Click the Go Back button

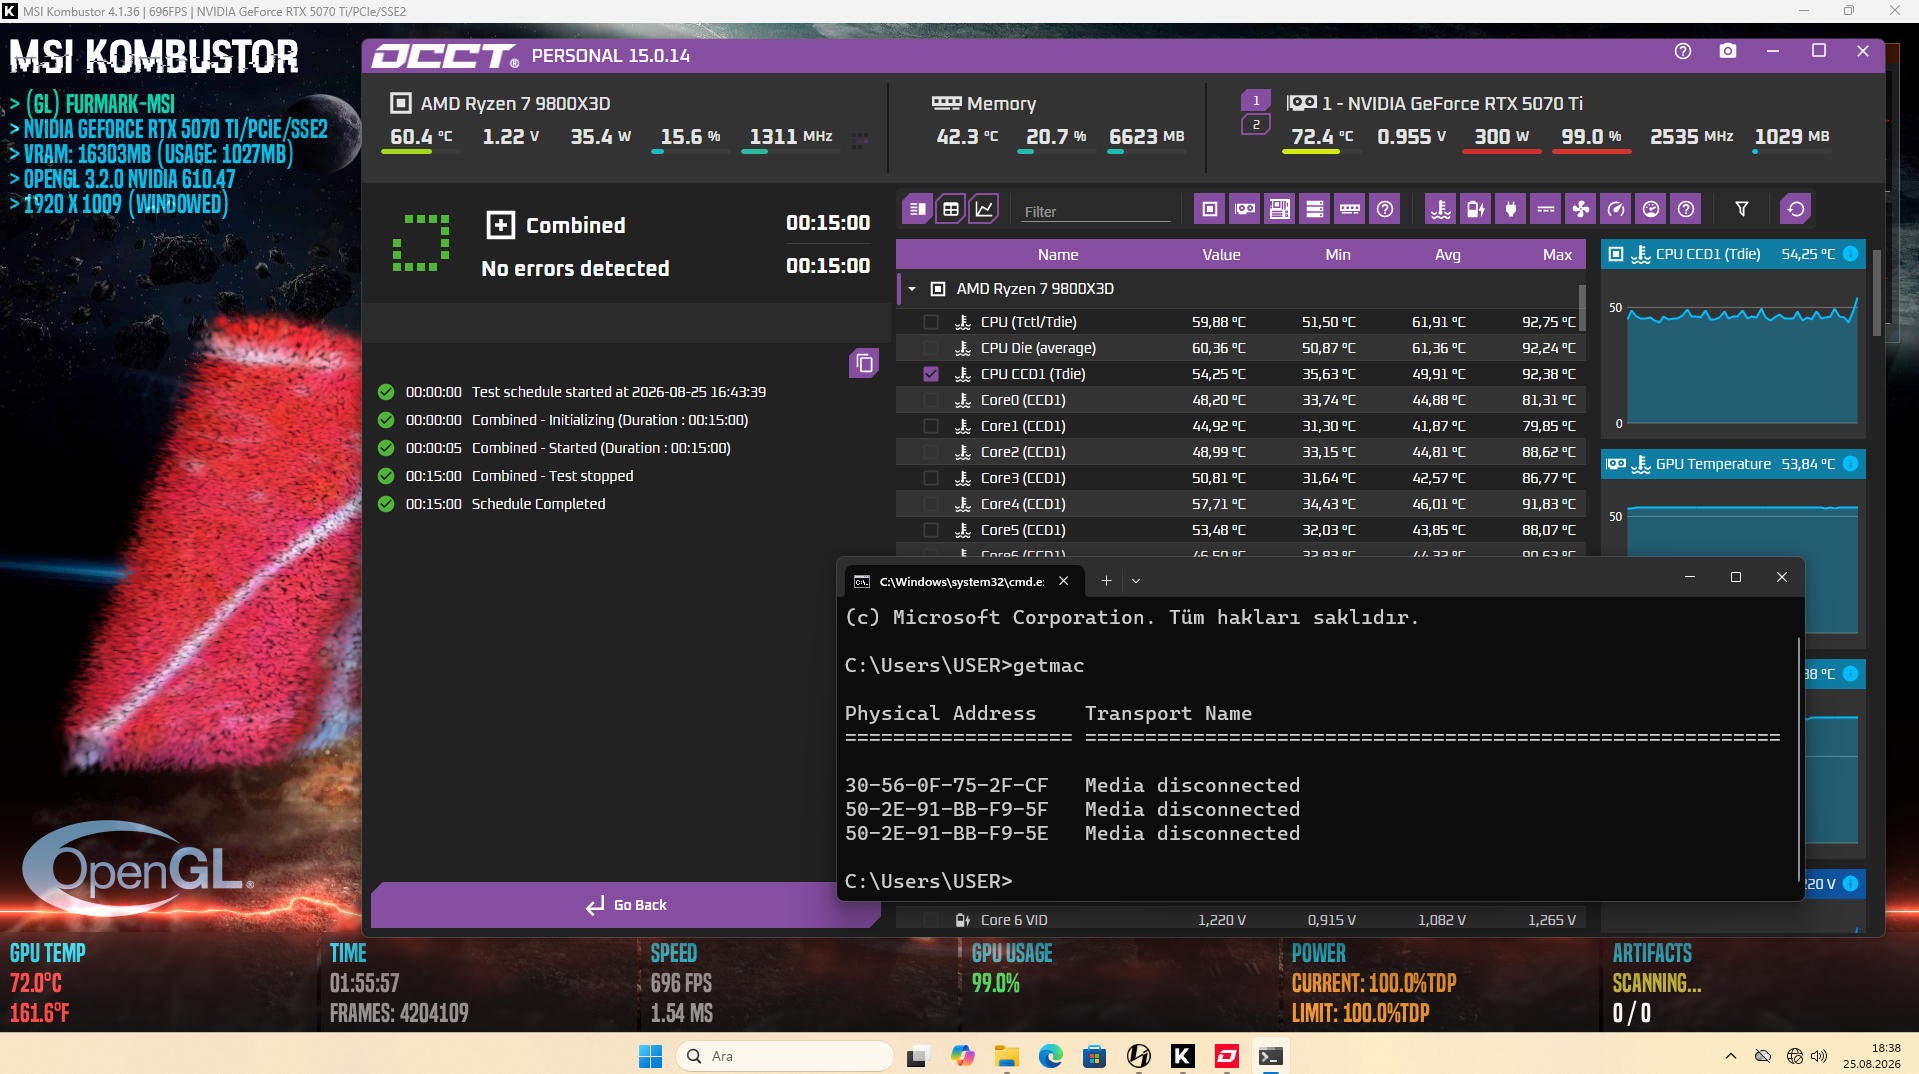(x=625, y=905)
